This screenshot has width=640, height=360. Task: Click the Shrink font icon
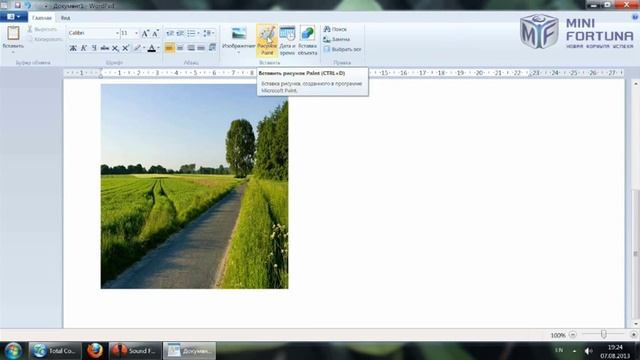point(155,33)
